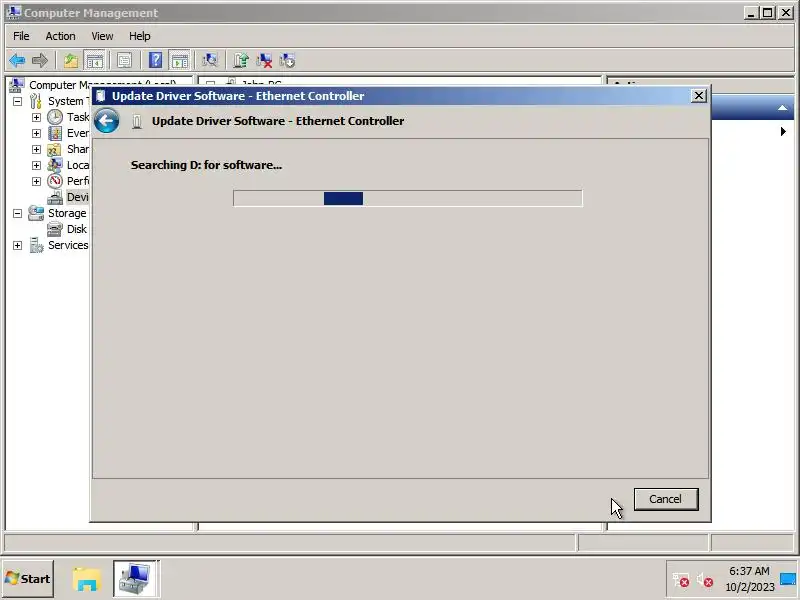Close the Update Driver Software dialog
800x600 pixels.
click(698, 95)
